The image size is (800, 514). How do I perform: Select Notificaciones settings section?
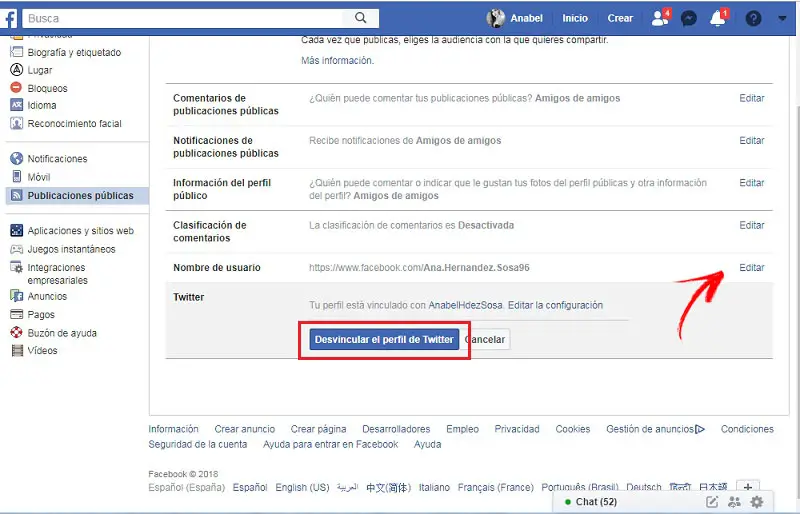click(57, 159)
